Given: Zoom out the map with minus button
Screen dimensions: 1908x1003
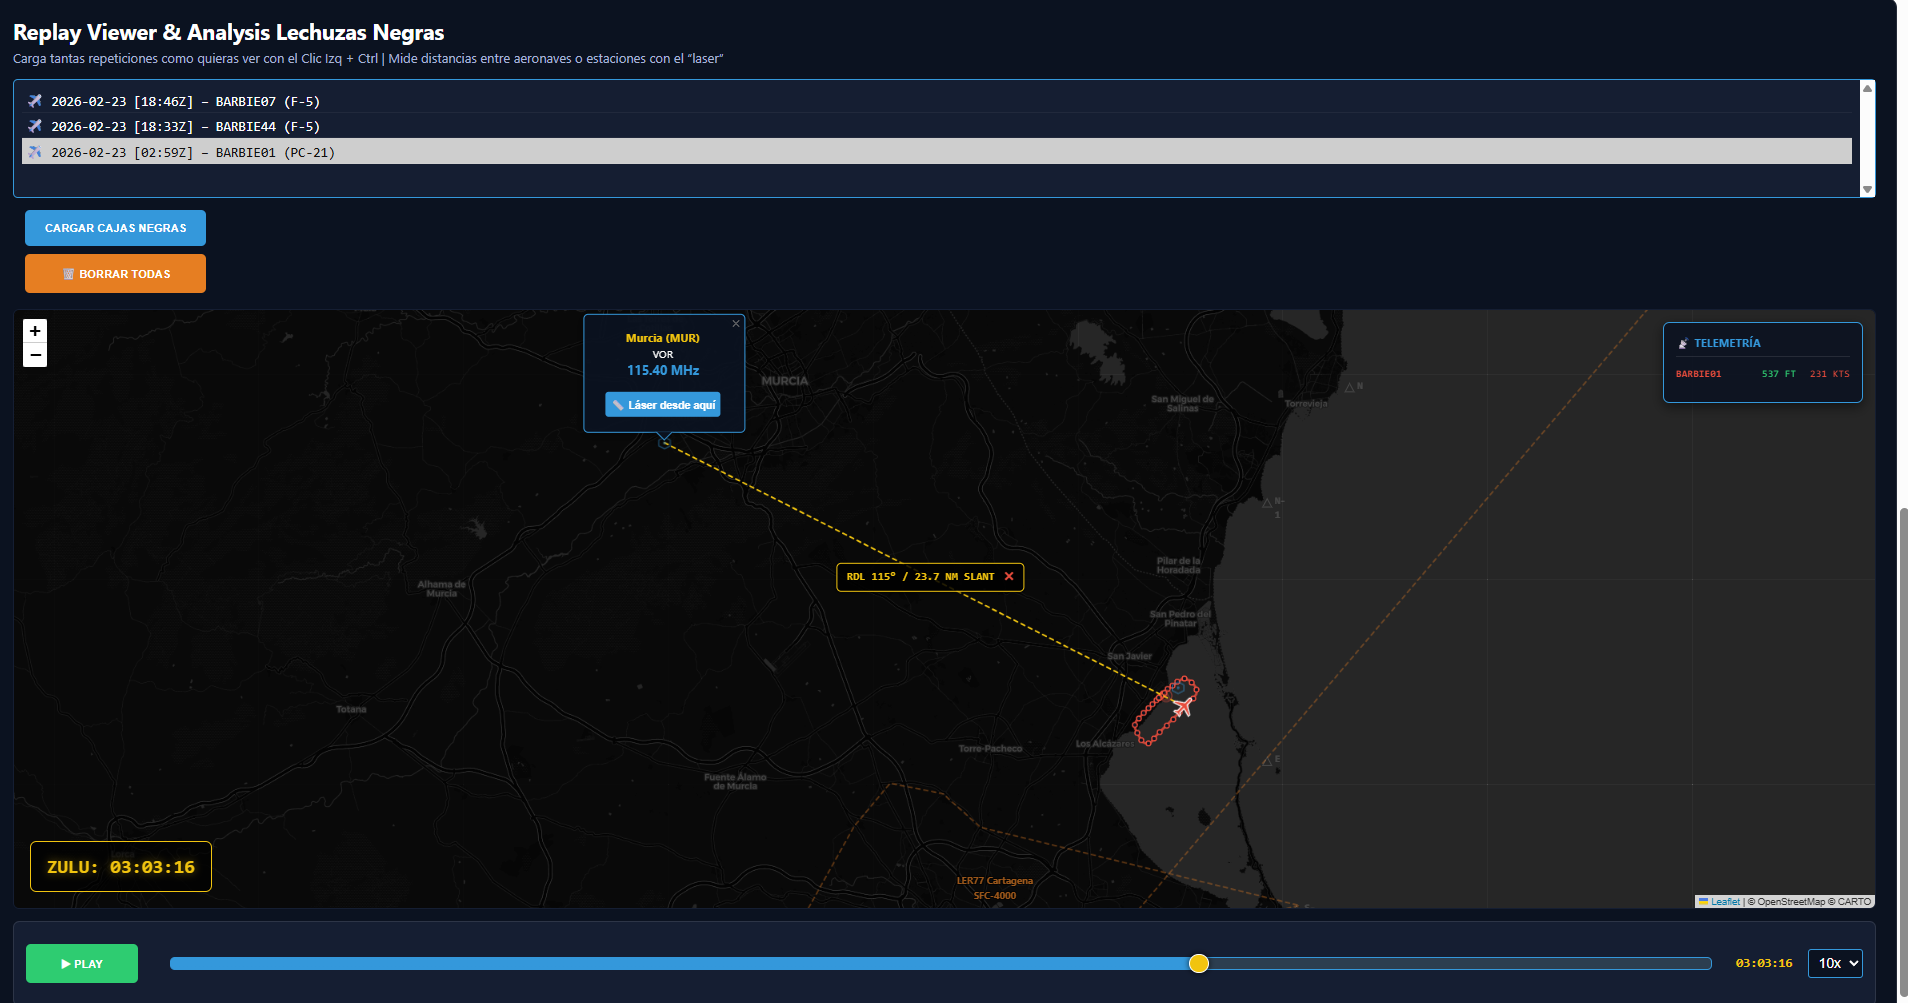Looking at the screenshot, I should click(35, 355).
